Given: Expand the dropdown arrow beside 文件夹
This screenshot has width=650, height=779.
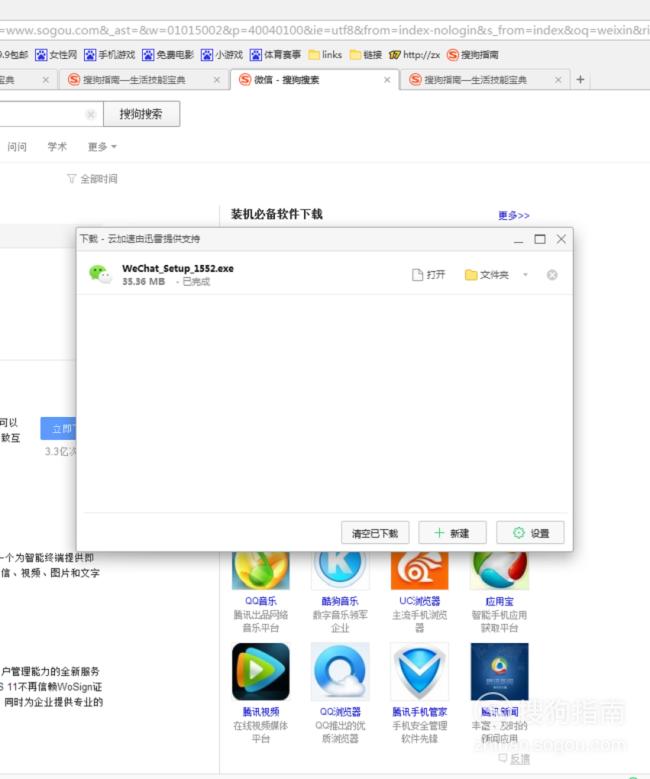Looking at the screenshot, I should coord(525,275).
